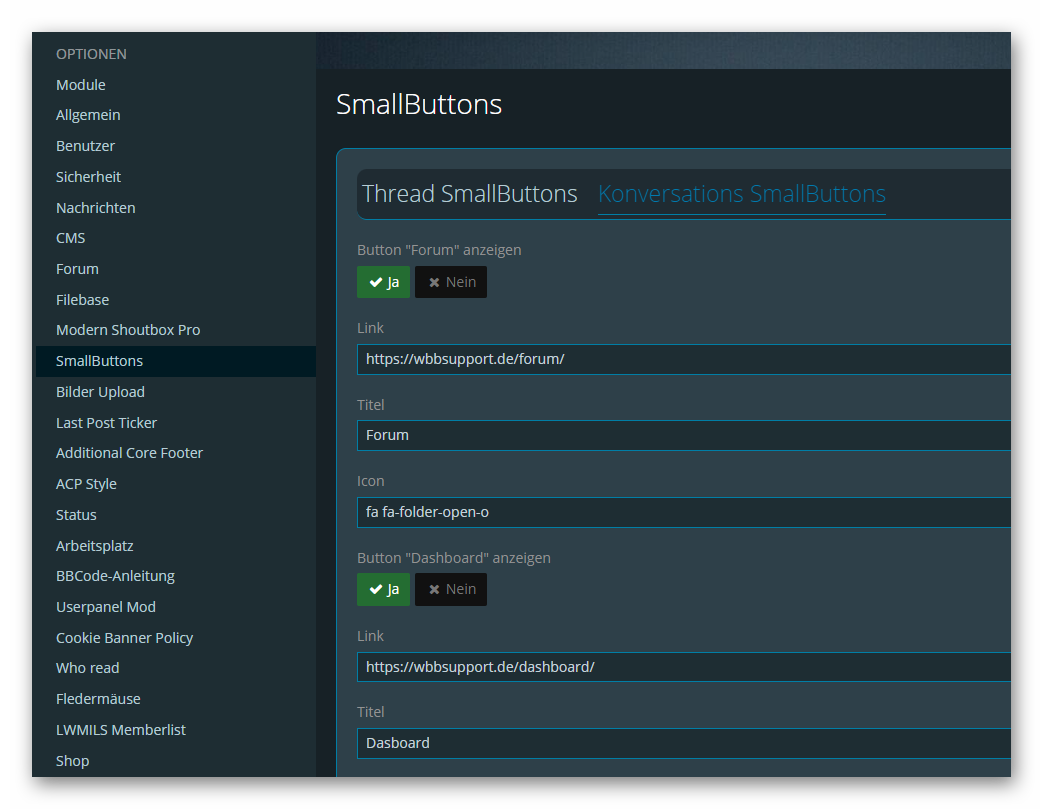
Task: Open the Sicherheit settings section
Action: 88,177
